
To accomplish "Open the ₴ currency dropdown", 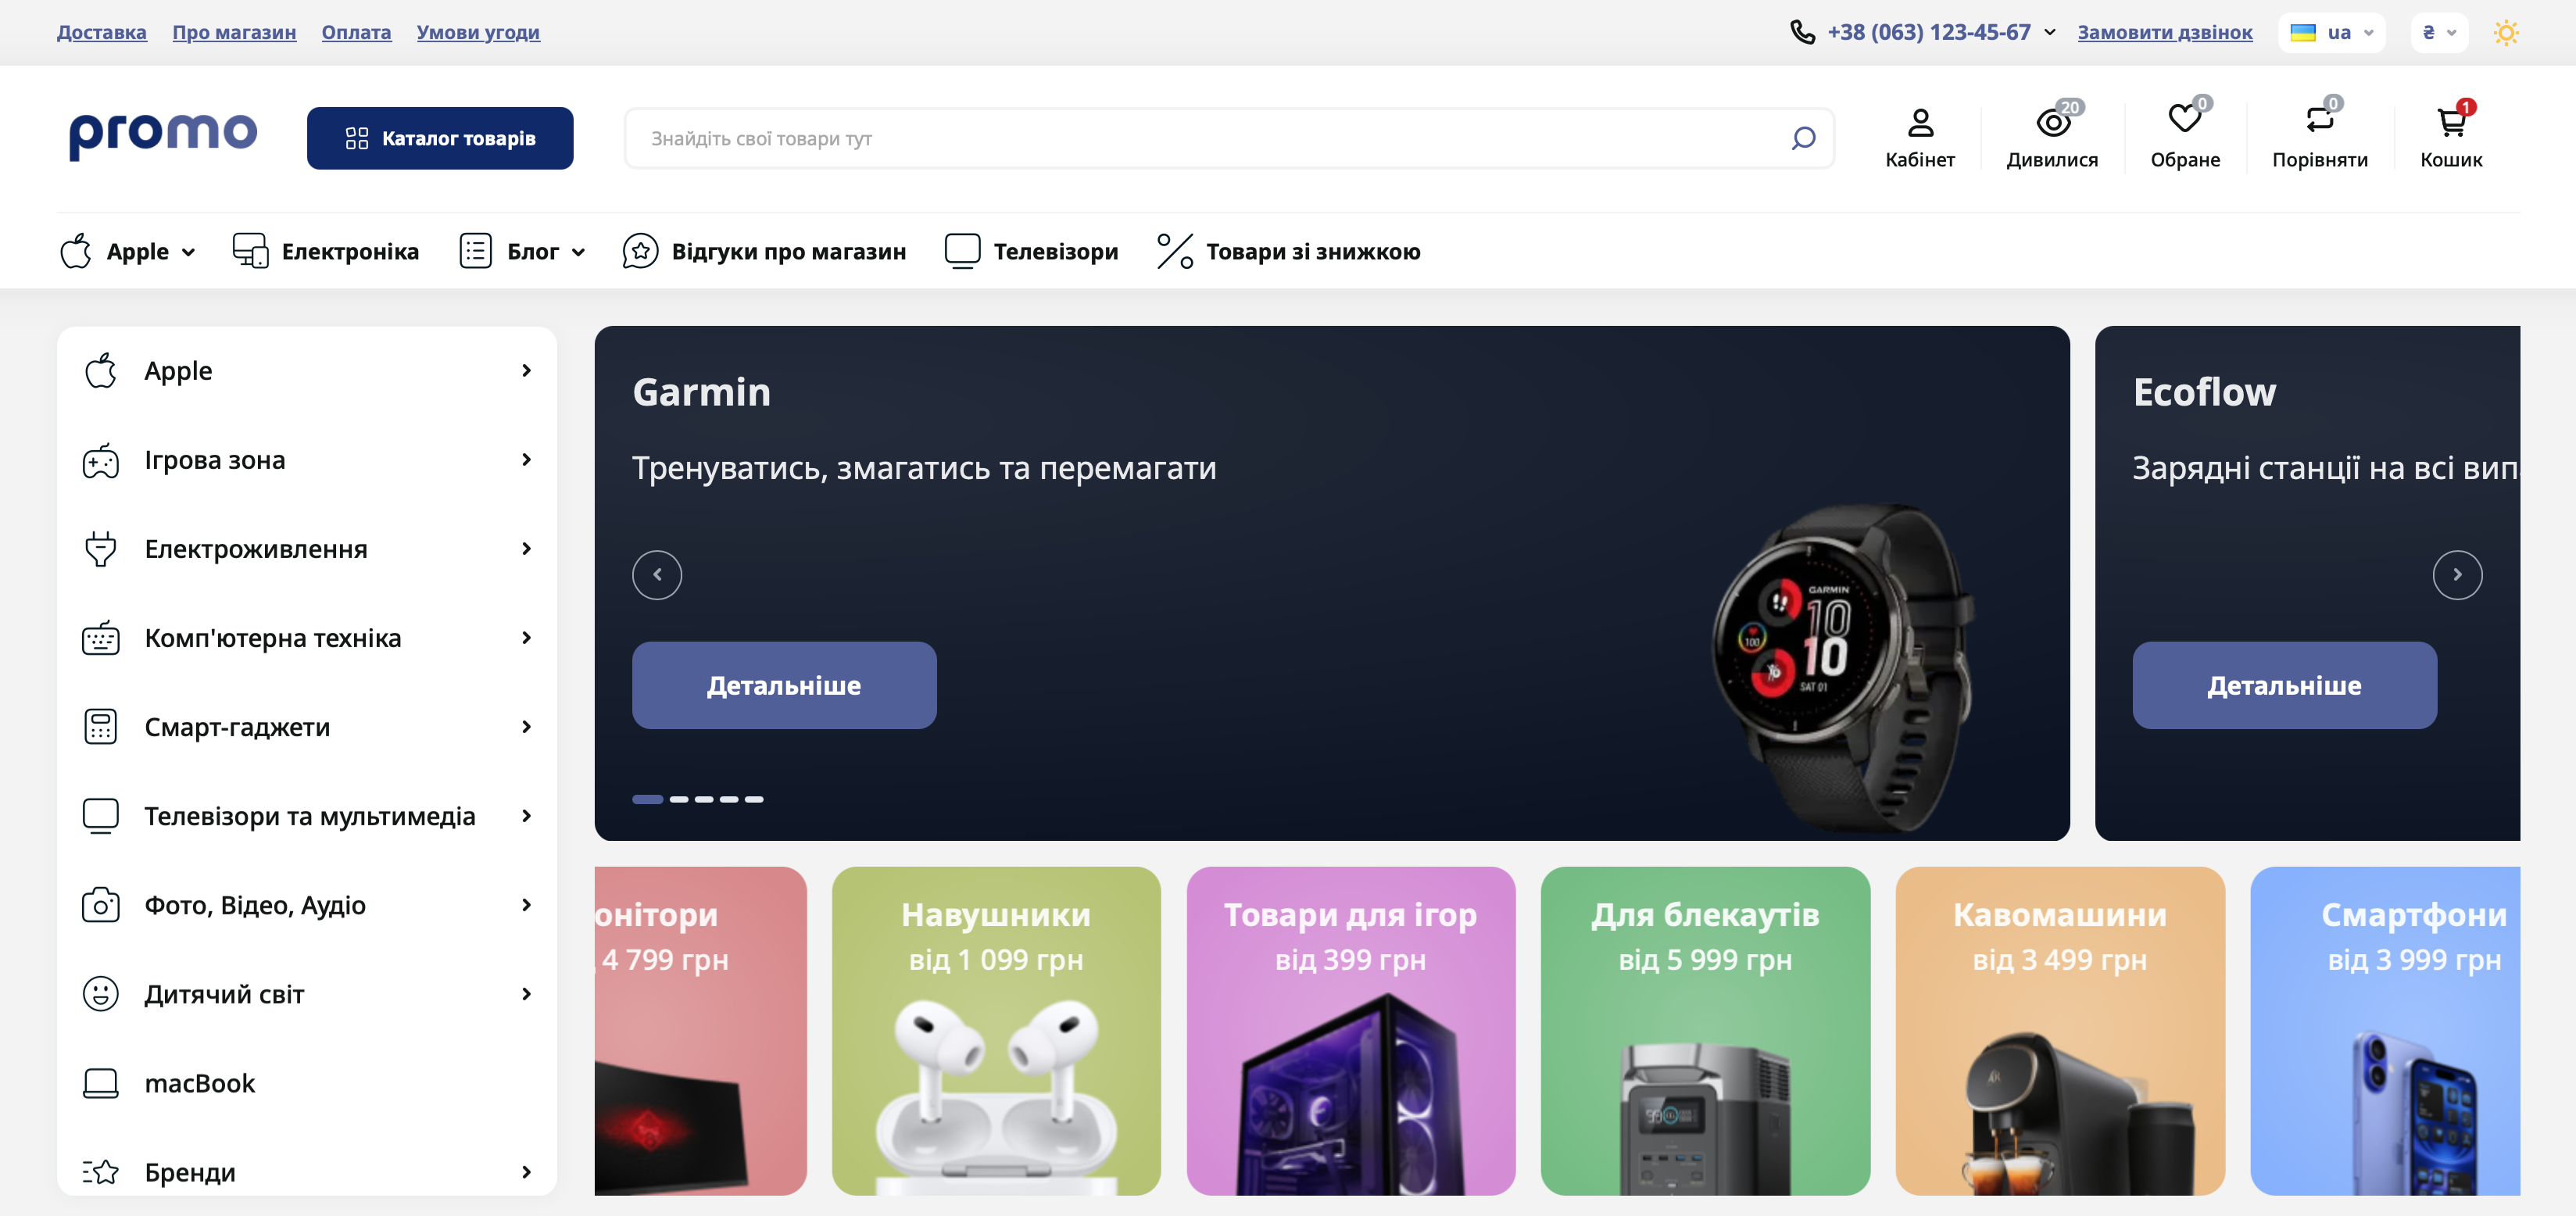I will point(2439,33).
